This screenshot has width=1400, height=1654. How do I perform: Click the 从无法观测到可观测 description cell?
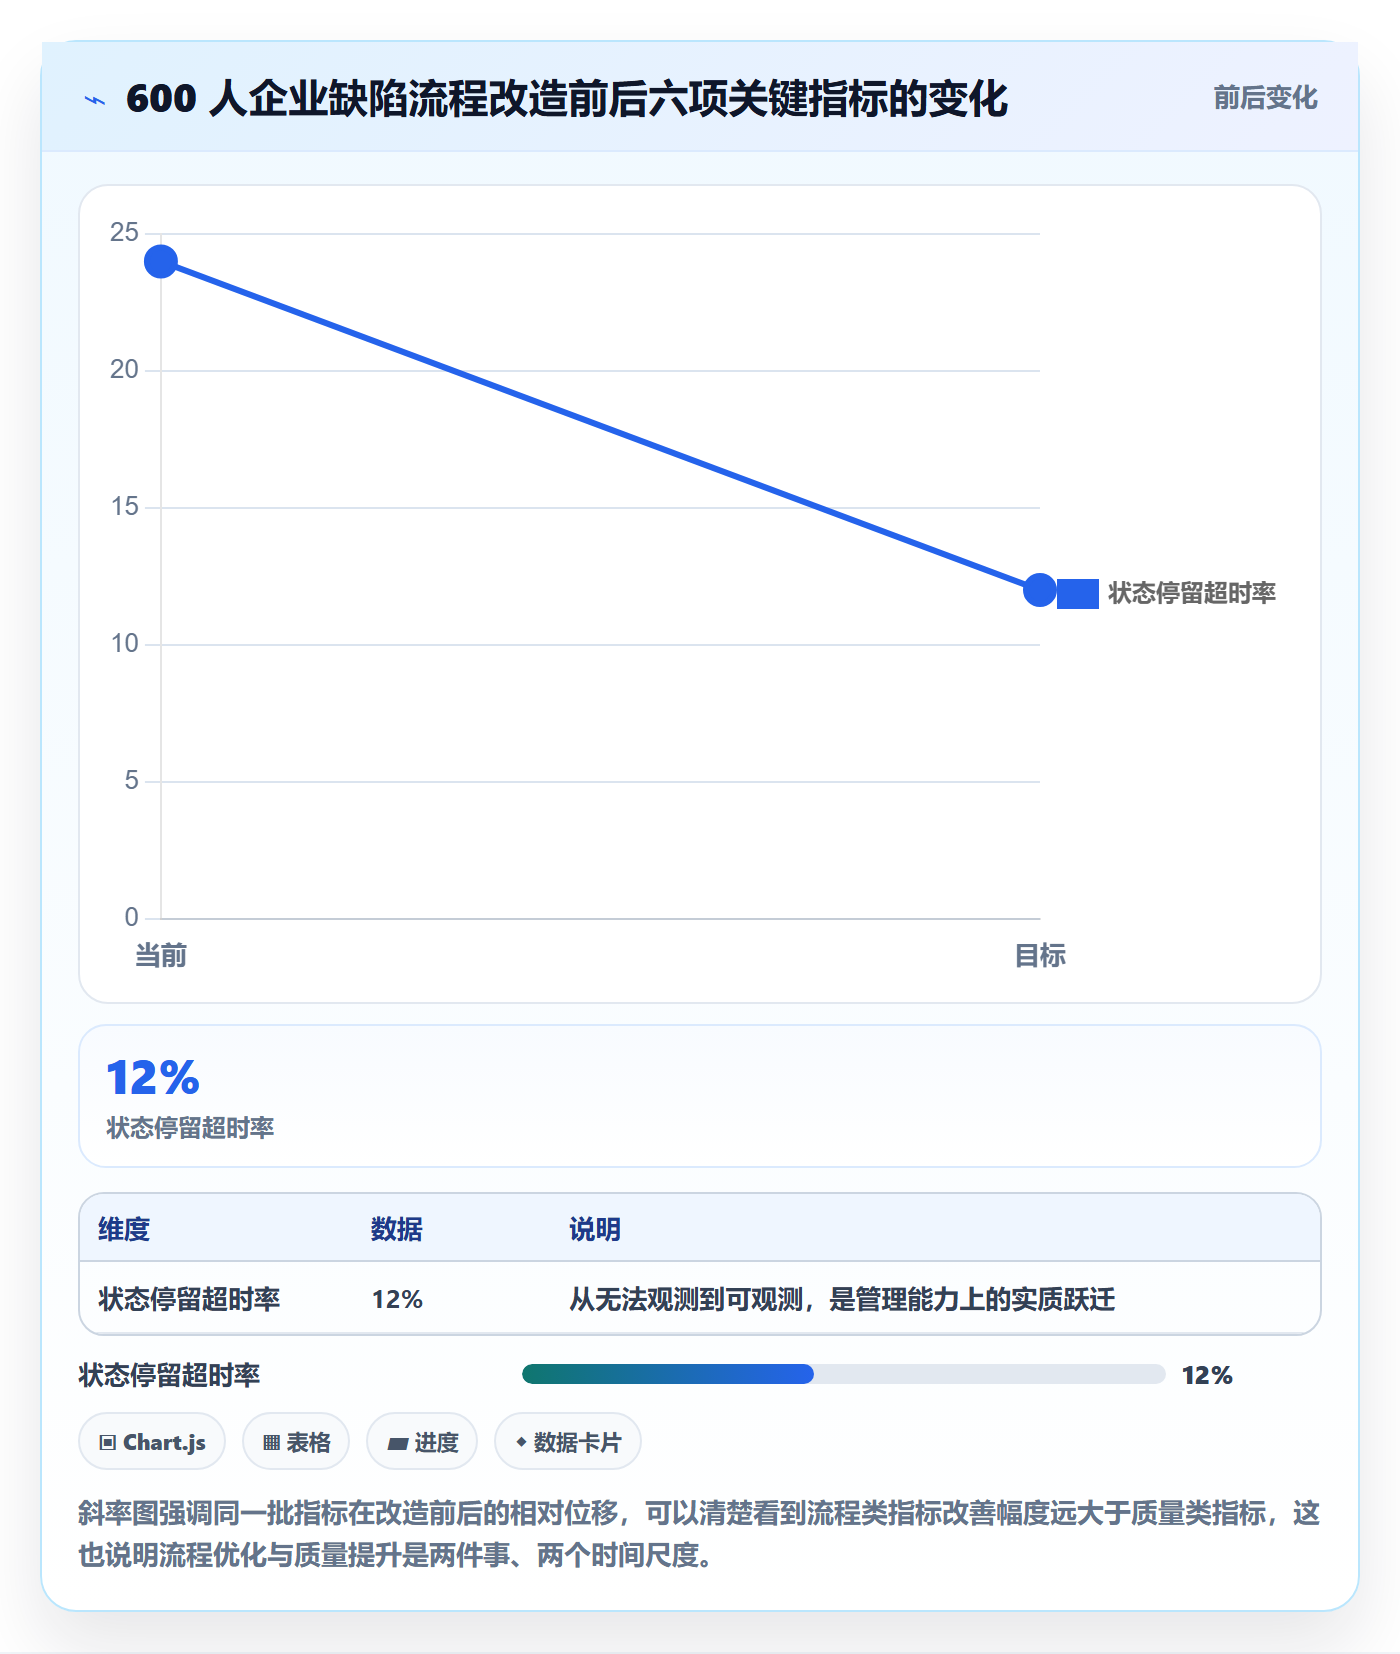pyautogui.click(x=842, y=1299)
